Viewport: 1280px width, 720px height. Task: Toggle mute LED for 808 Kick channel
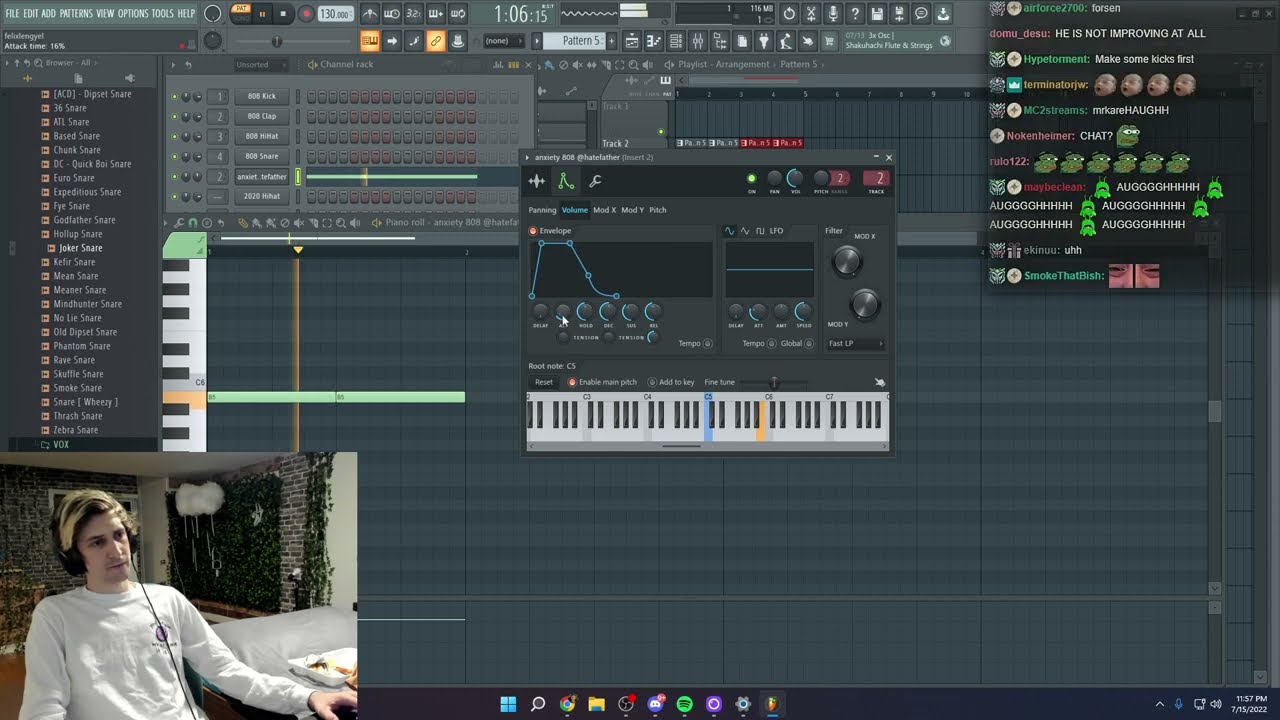174,97
